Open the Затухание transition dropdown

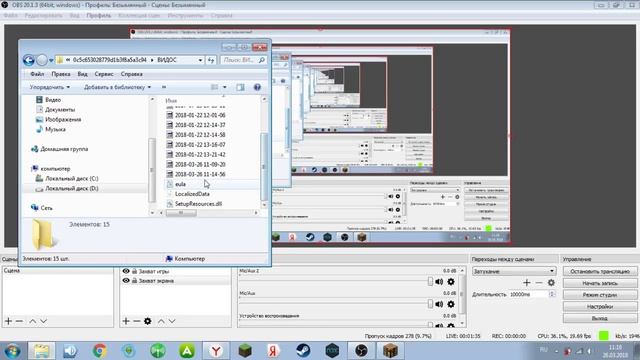point(514,271)
